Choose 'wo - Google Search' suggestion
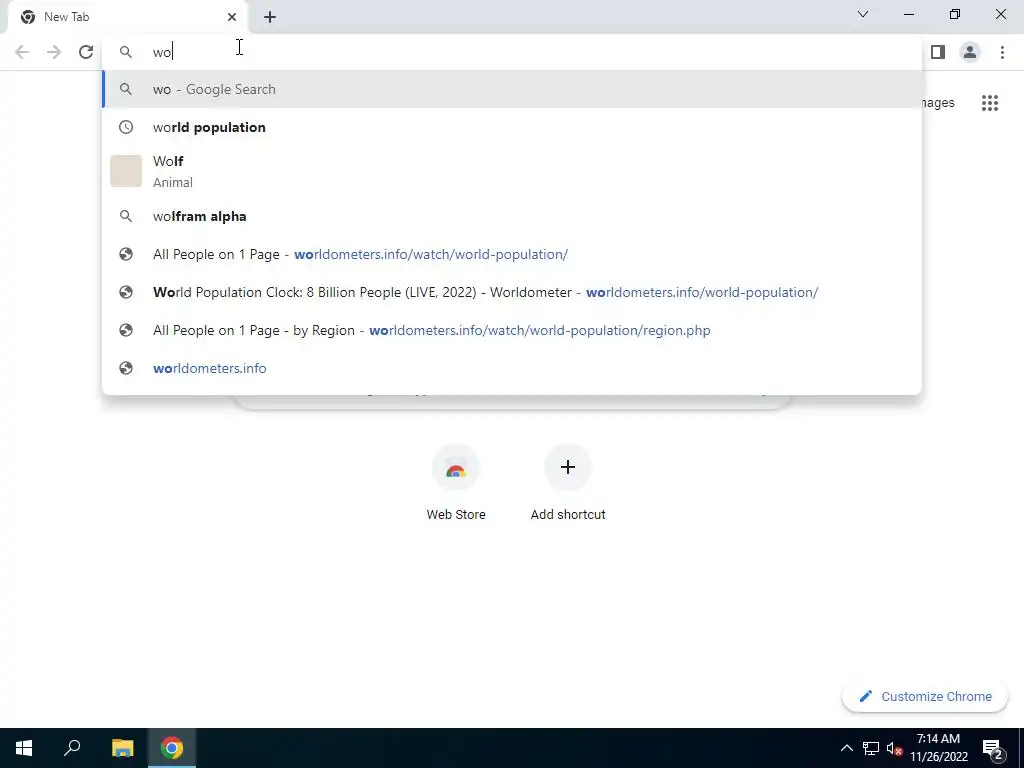Image resolution: width=1024 pixels, height=768 pixels. 512,89
